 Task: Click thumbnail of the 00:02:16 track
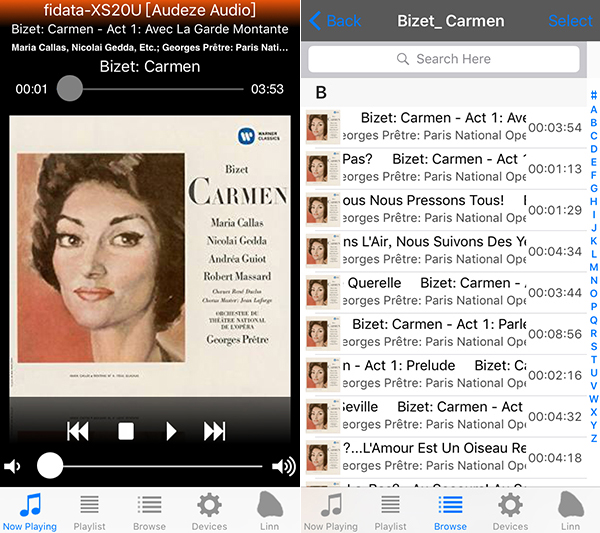pos(323,375)
